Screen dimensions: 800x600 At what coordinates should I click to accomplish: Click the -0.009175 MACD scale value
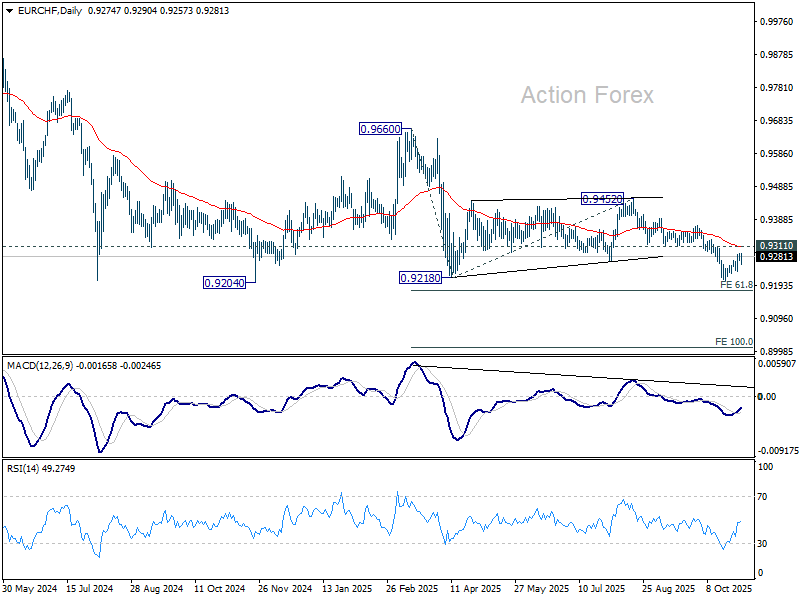click(x=778, y=451)
